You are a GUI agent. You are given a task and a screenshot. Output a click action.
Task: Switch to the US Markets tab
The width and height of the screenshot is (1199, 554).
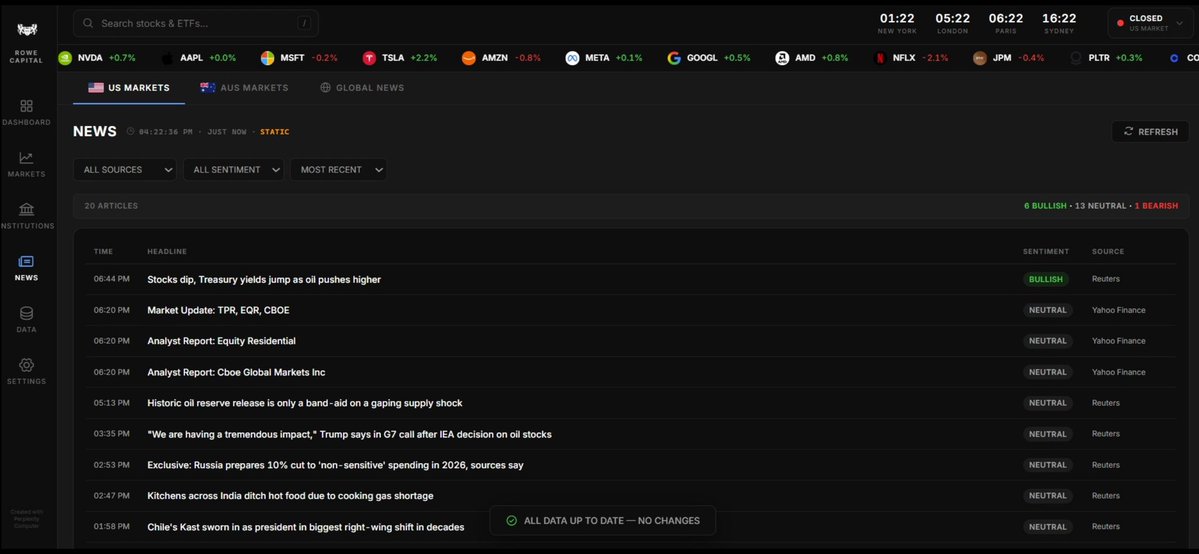128,88
